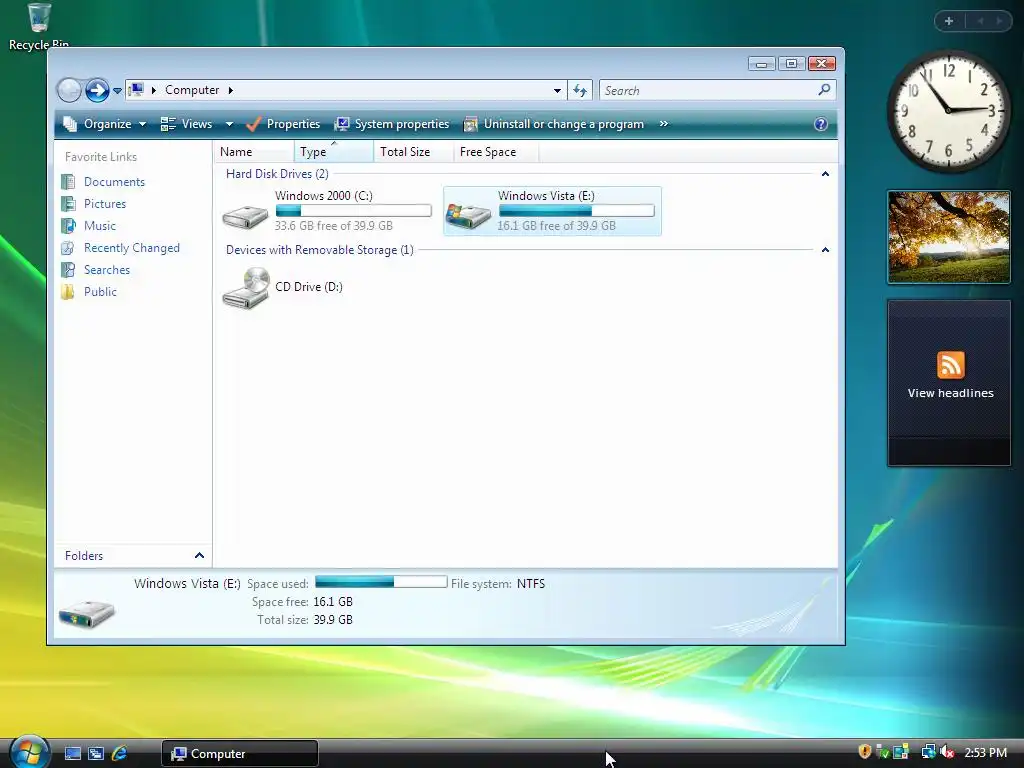Click in the Search field

point(709,91)
